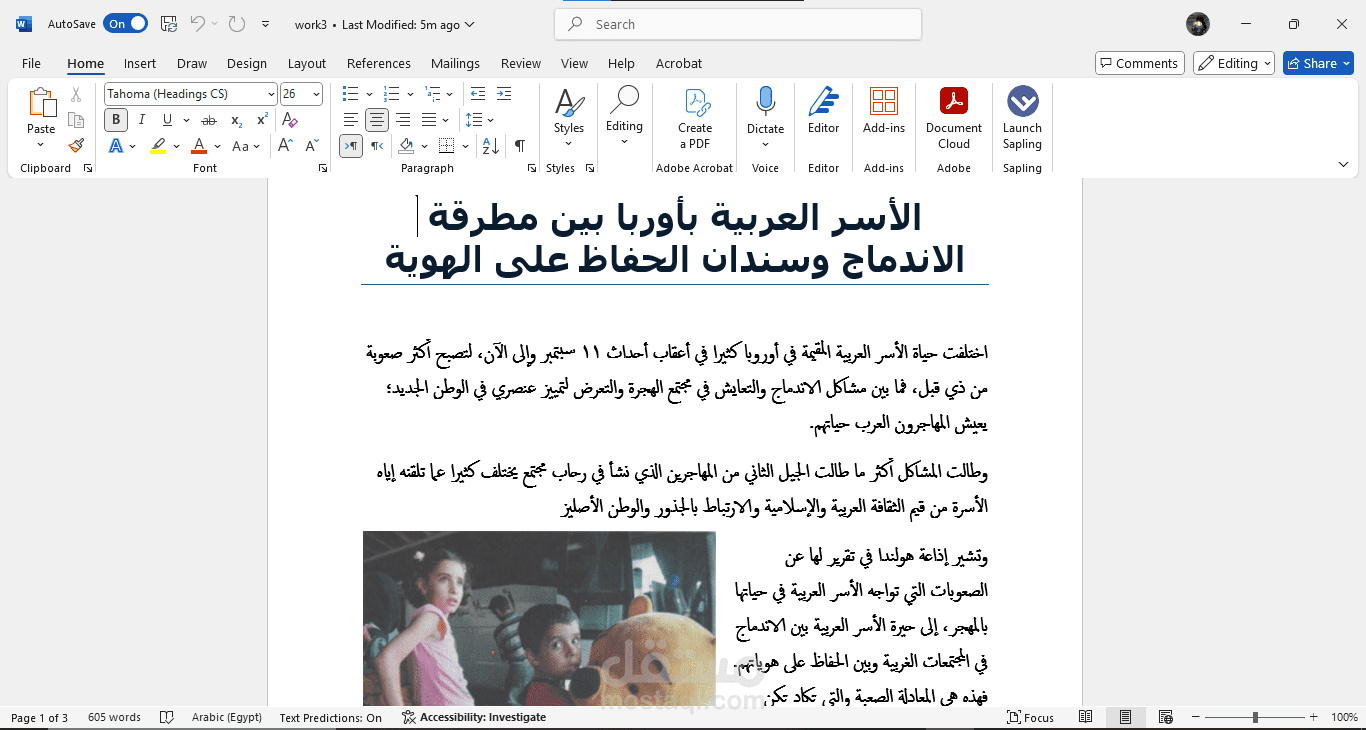The width and height of the screenshot is (1366, 730).
Task: Click the 605 words count
Action: (114, 717)
